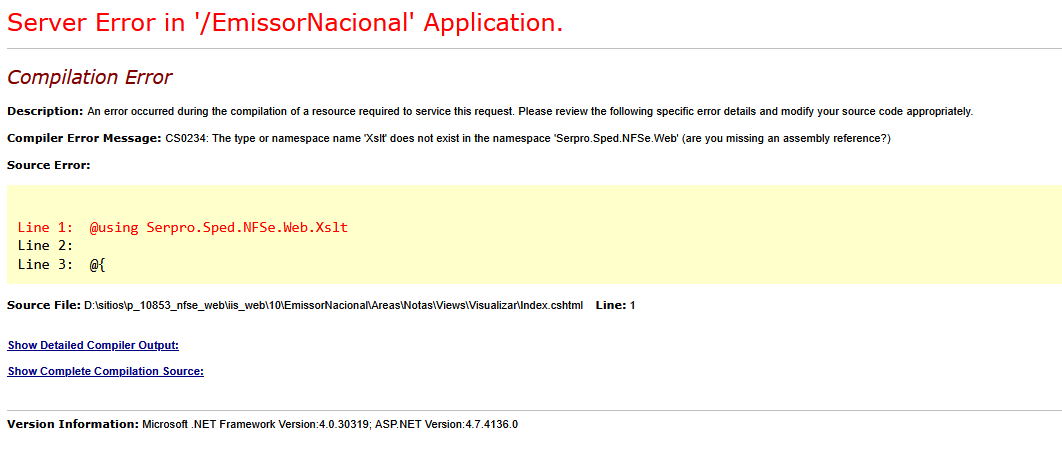Click the empty Line 2 code row
Image resolution: width=1062 pixels, height=471 pixels.
[45, 246]
